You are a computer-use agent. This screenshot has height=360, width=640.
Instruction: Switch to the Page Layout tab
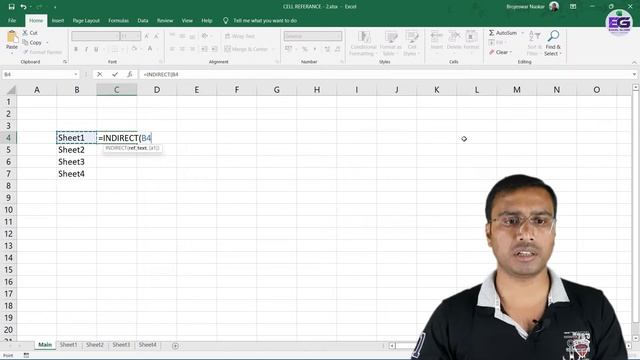click(x=86, y=20)
